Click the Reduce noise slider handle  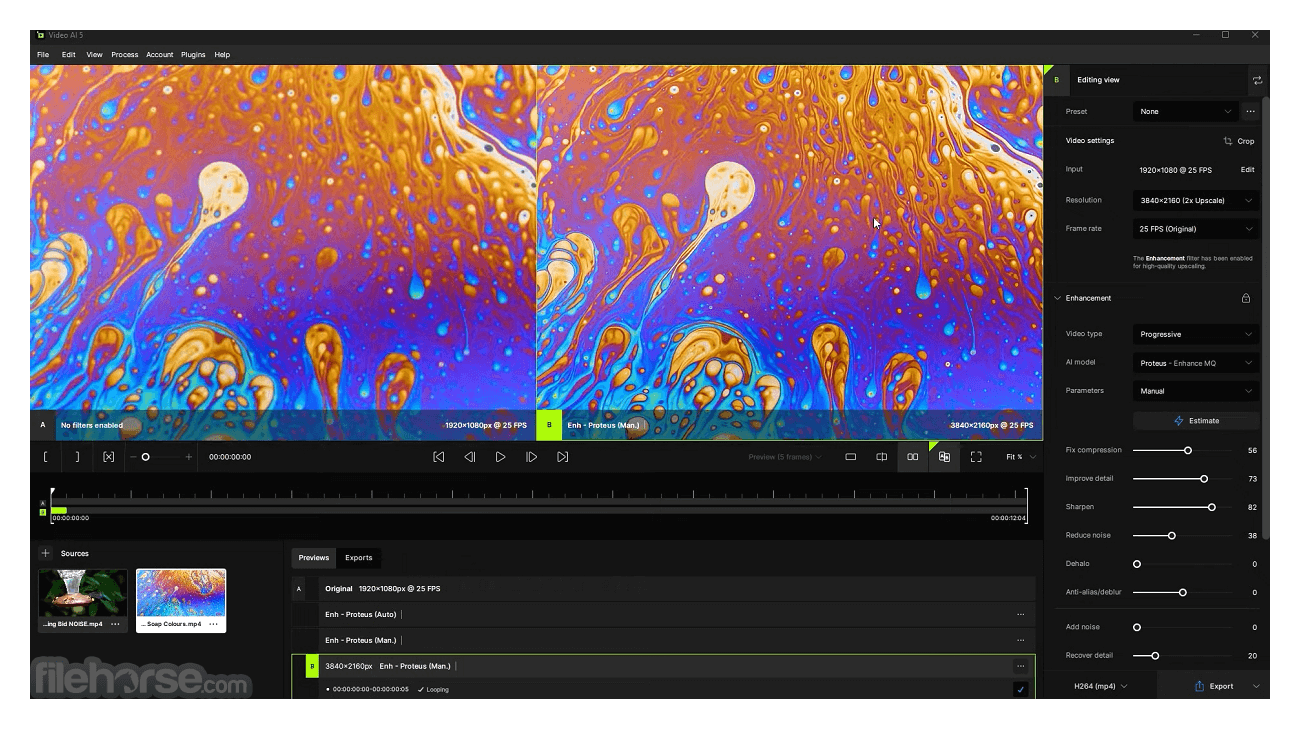point(1172,536)
